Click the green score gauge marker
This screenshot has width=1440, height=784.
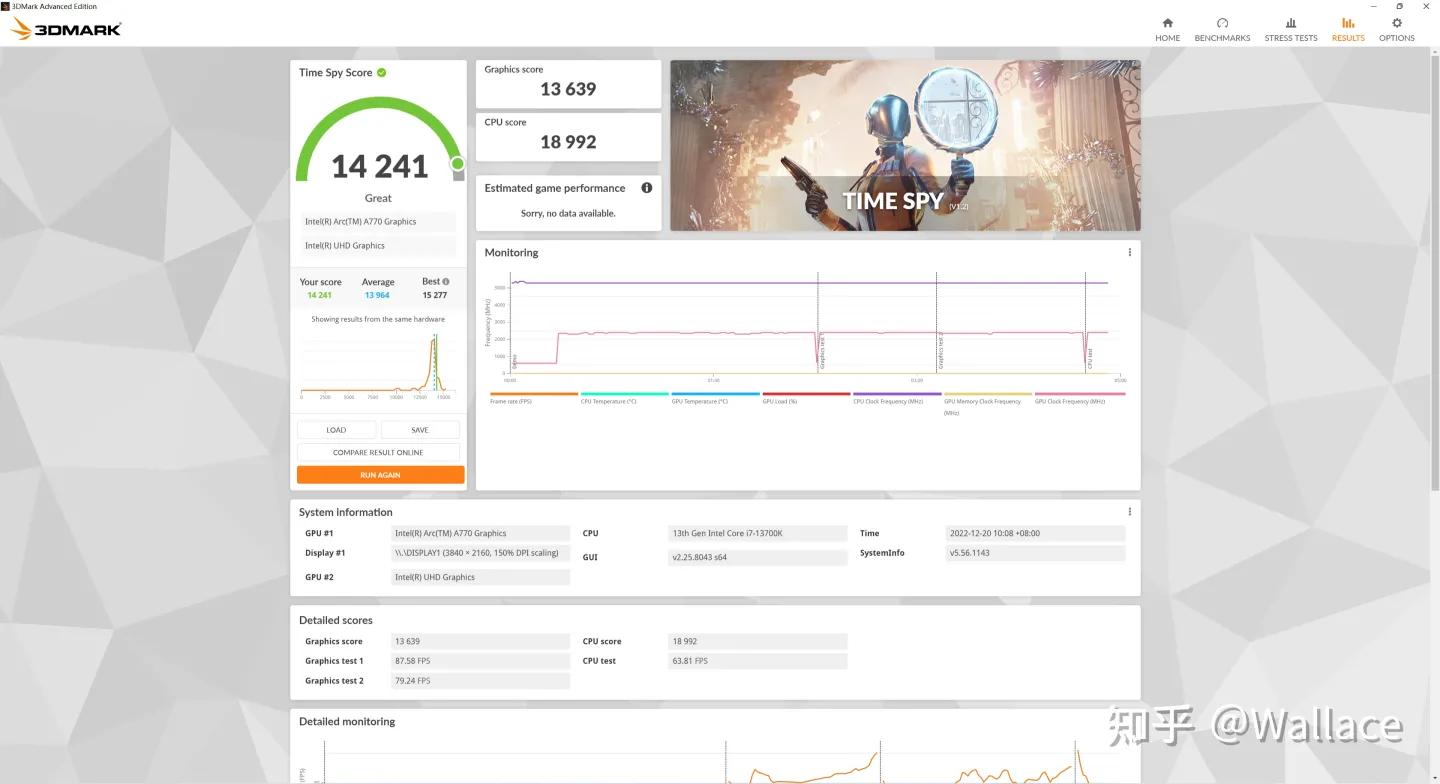coord(457,163)
